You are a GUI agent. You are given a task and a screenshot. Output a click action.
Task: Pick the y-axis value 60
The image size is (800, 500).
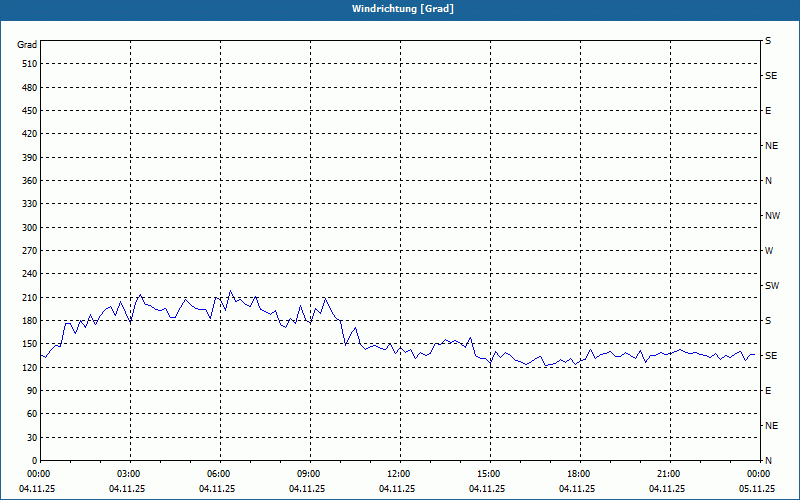click(32, 414)
